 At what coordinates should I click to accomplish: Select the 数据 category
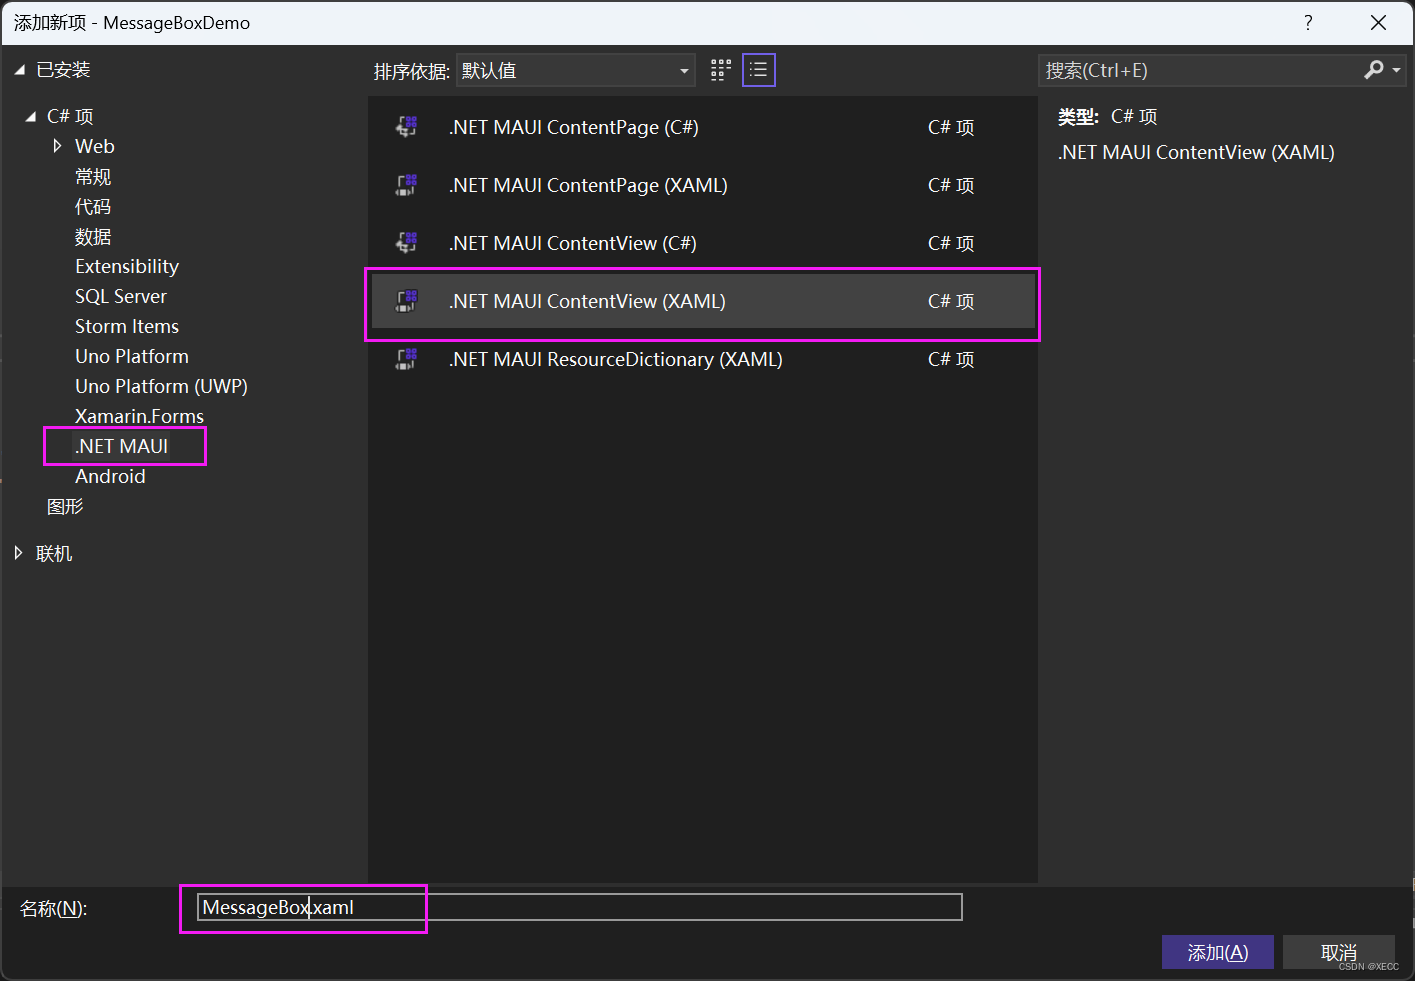[x=93, y=236]
